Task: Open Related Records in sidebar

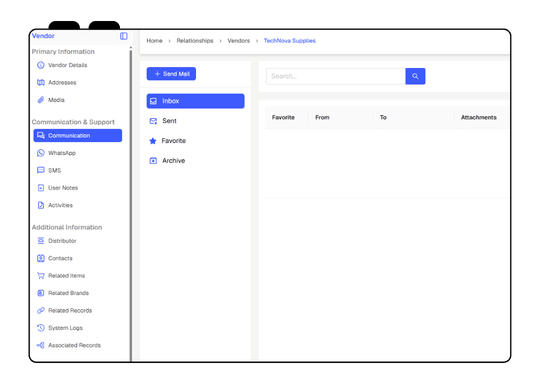Action: (x=77, y=310)
